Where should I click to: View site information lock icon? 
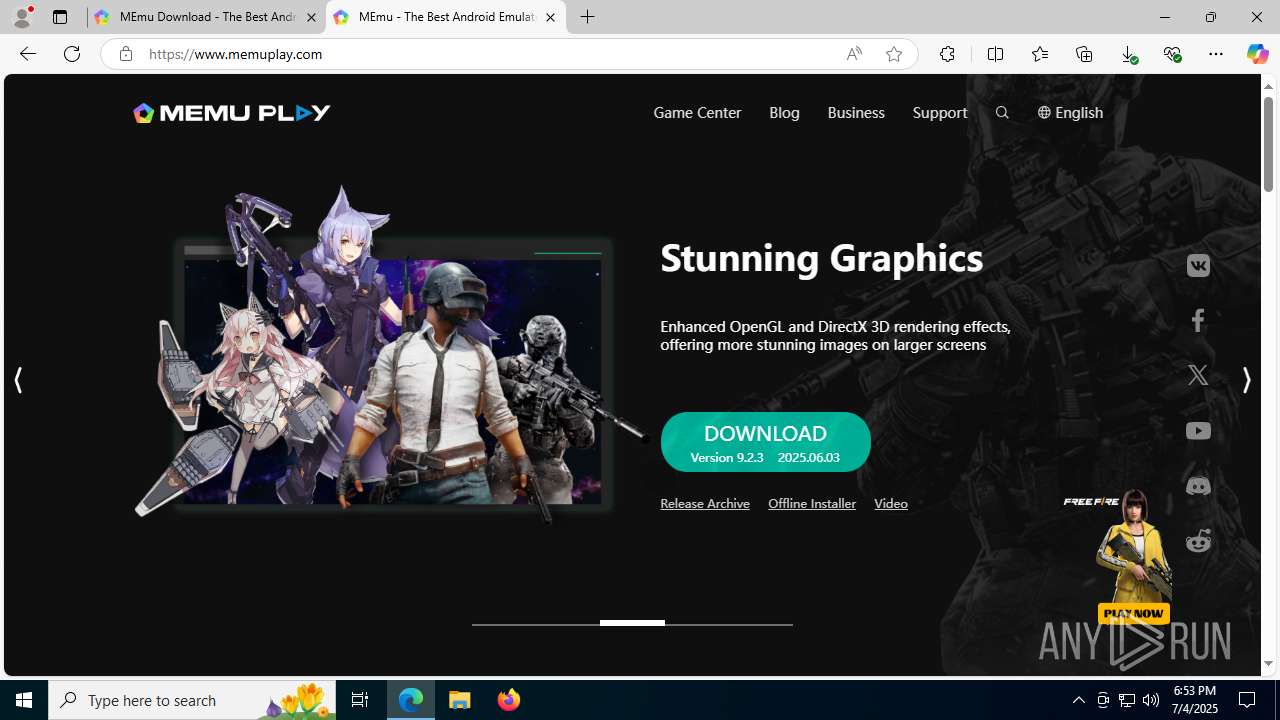125,54
